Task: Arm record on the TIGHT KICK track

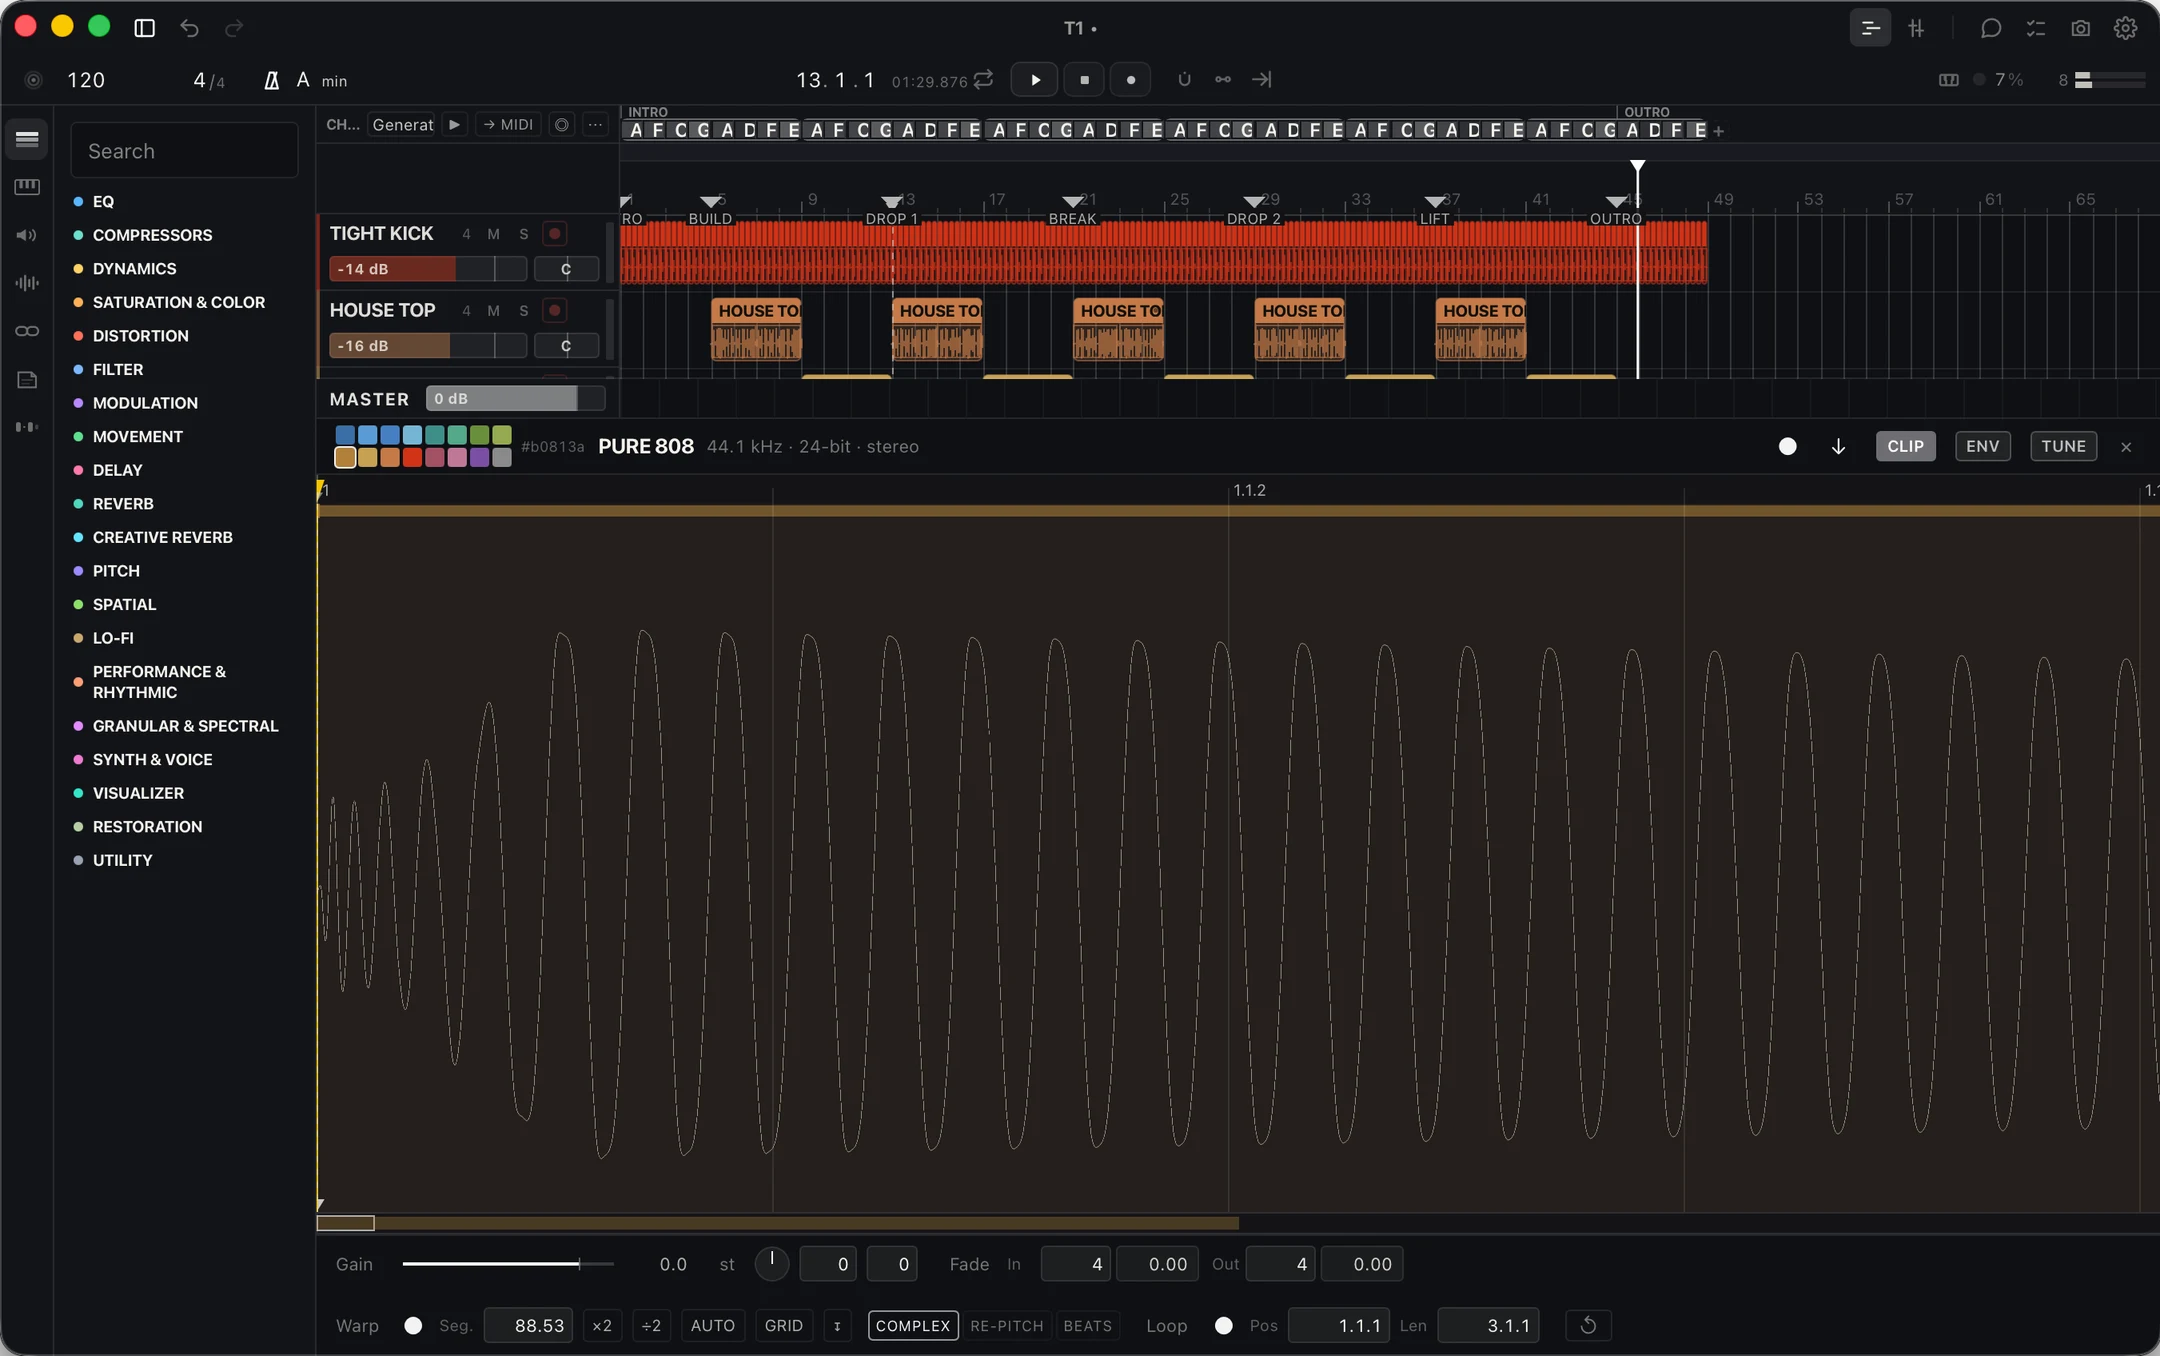Action: pos(554,234)
